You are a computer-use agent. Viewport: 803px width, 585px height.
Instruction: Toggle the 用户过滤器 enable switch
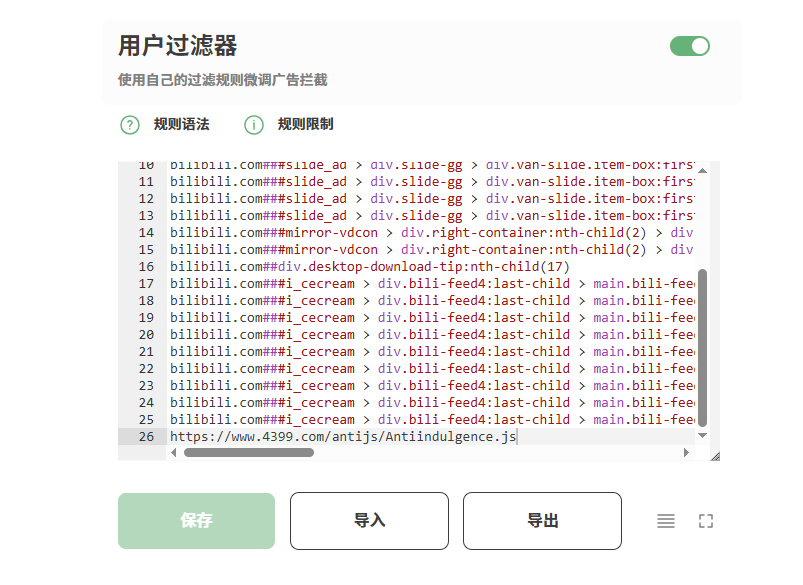click(x=689, y=46)
